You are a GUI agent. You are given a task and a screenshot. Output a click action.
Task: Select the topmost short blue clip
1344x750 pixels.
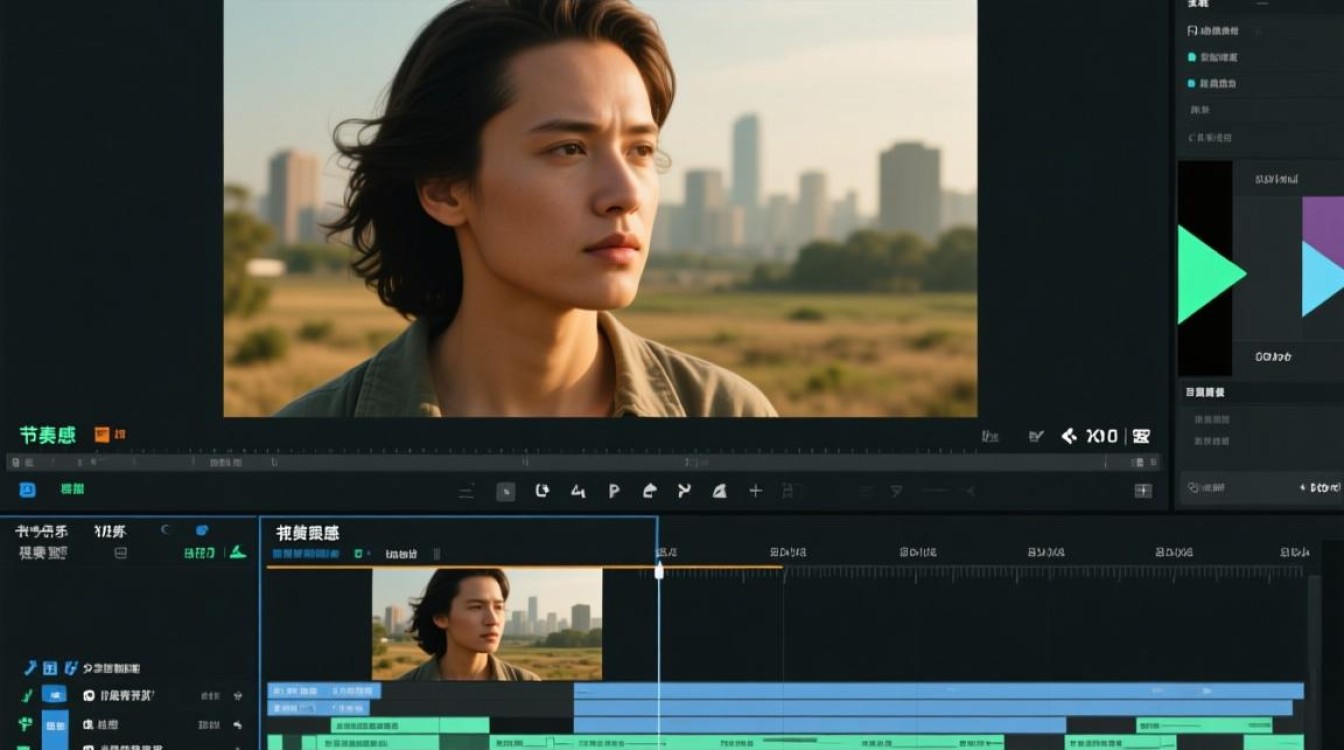click(x=324, y=691)
